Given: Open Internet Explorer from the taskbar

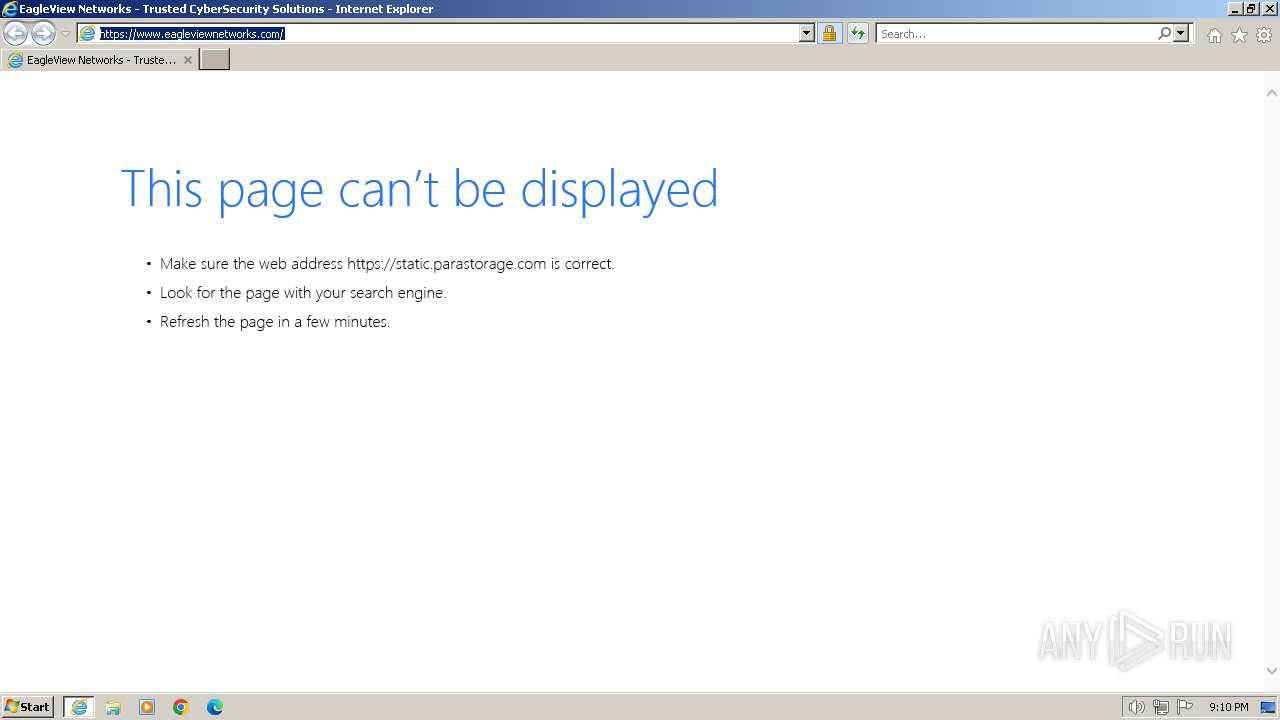Looking at the screenshot, I should 79,707.
